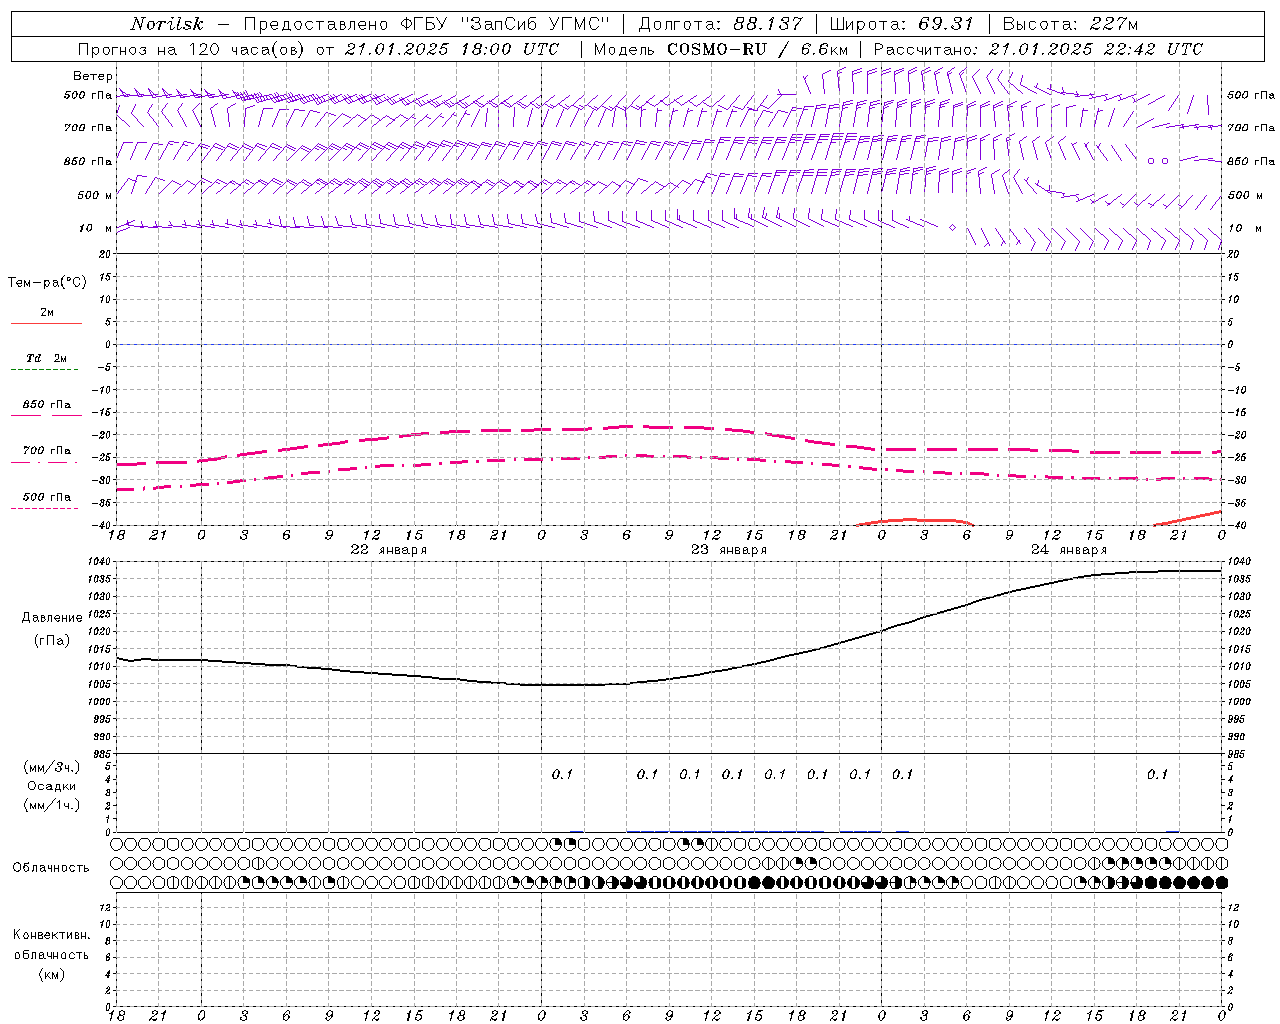Click the "Облачность" cloud cover row label
Image resolution: width=1280 pixels, height=1024 pixels.
click(51, 868)
